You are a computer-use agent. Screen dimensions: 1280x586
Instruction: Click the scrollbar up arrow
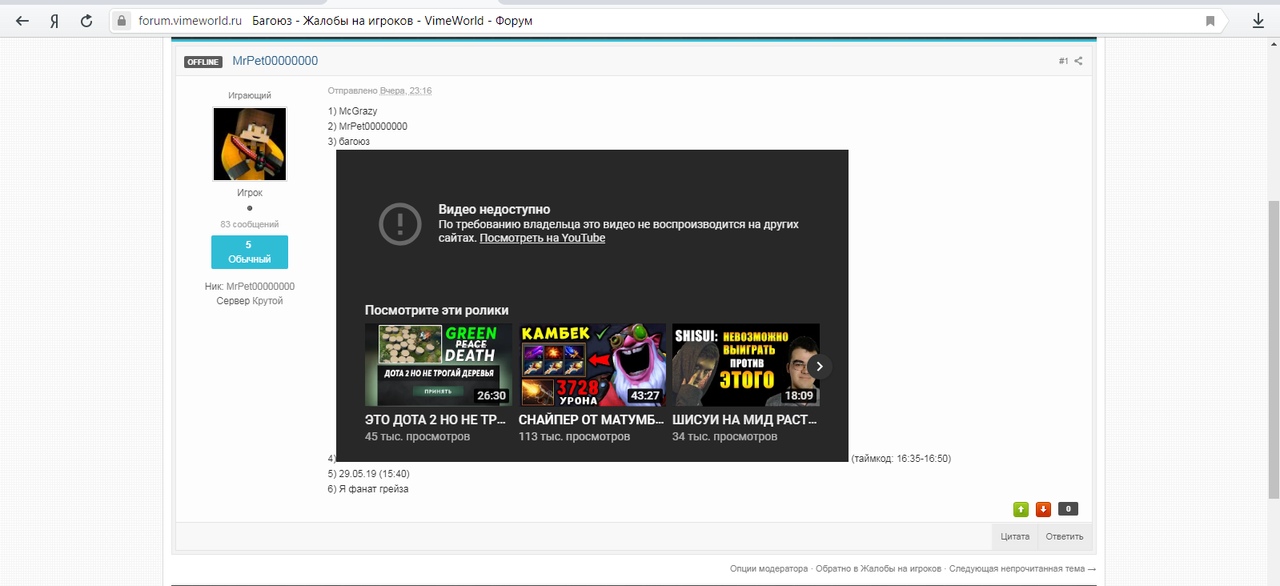[1273, 48]
